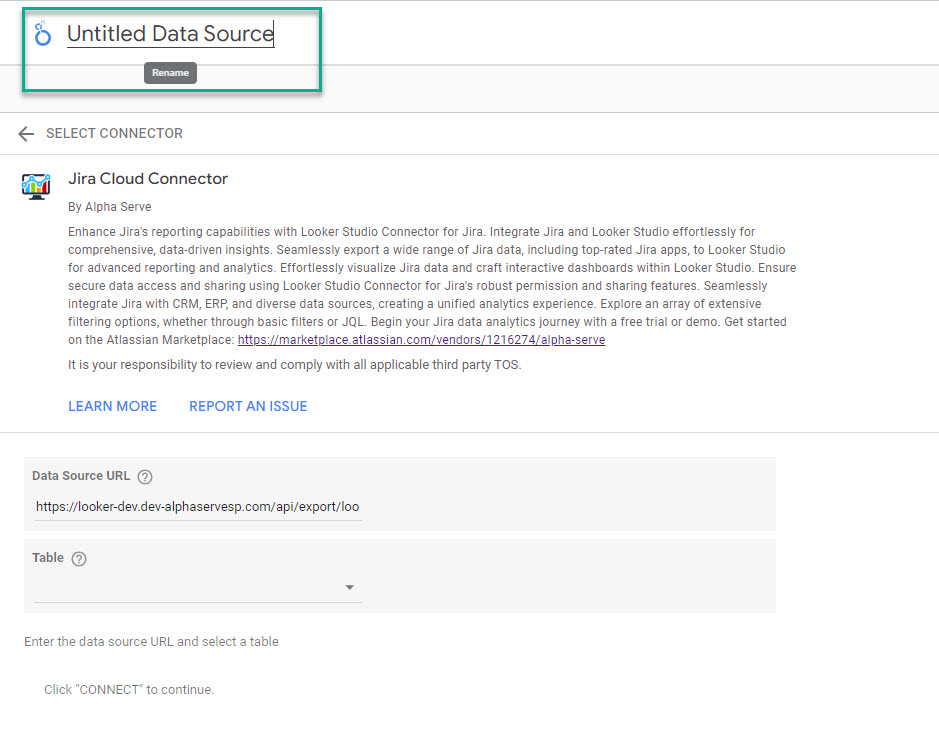Click the third party TOS responsibility notice
The width and height of the screenshot is (939, 736).
[x=295, y=365]
